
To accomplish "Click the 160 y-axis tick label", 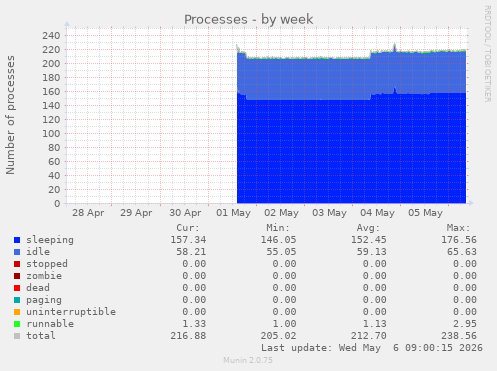I will [x=51, y=92].
